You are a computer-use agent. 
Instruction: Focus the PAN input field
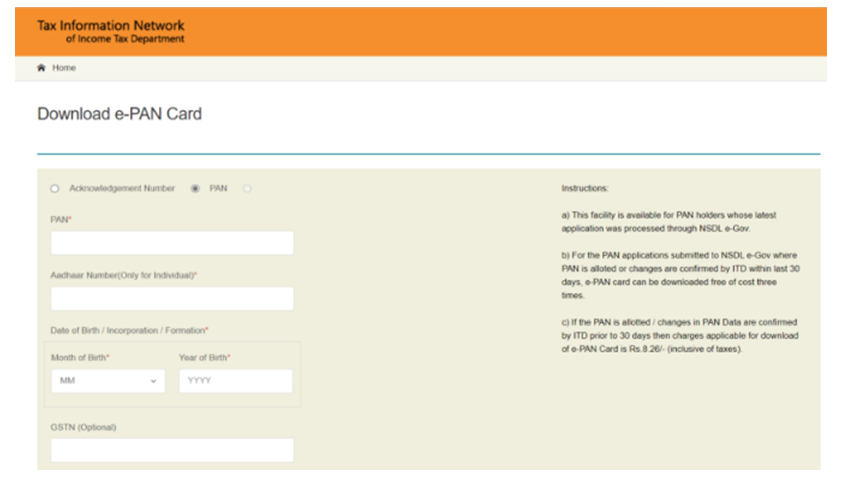(x=172, y=243)
